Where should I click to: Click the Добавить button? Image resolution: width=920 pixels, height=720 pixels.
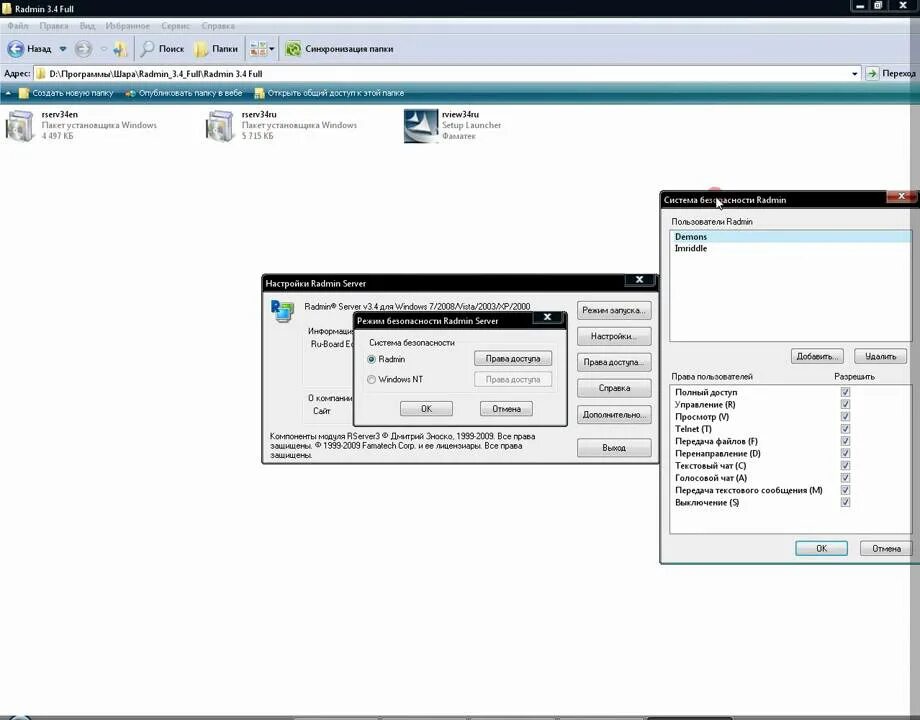817,356
